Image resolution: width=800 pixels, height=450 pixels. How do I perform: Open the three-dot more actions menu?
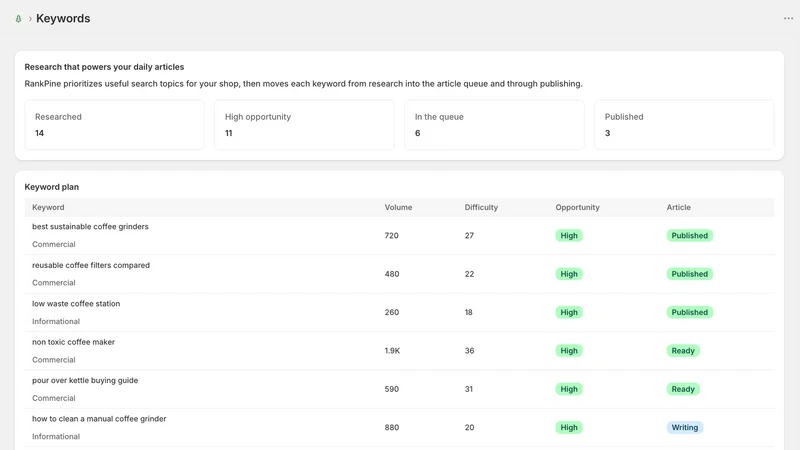pos(788,18)
